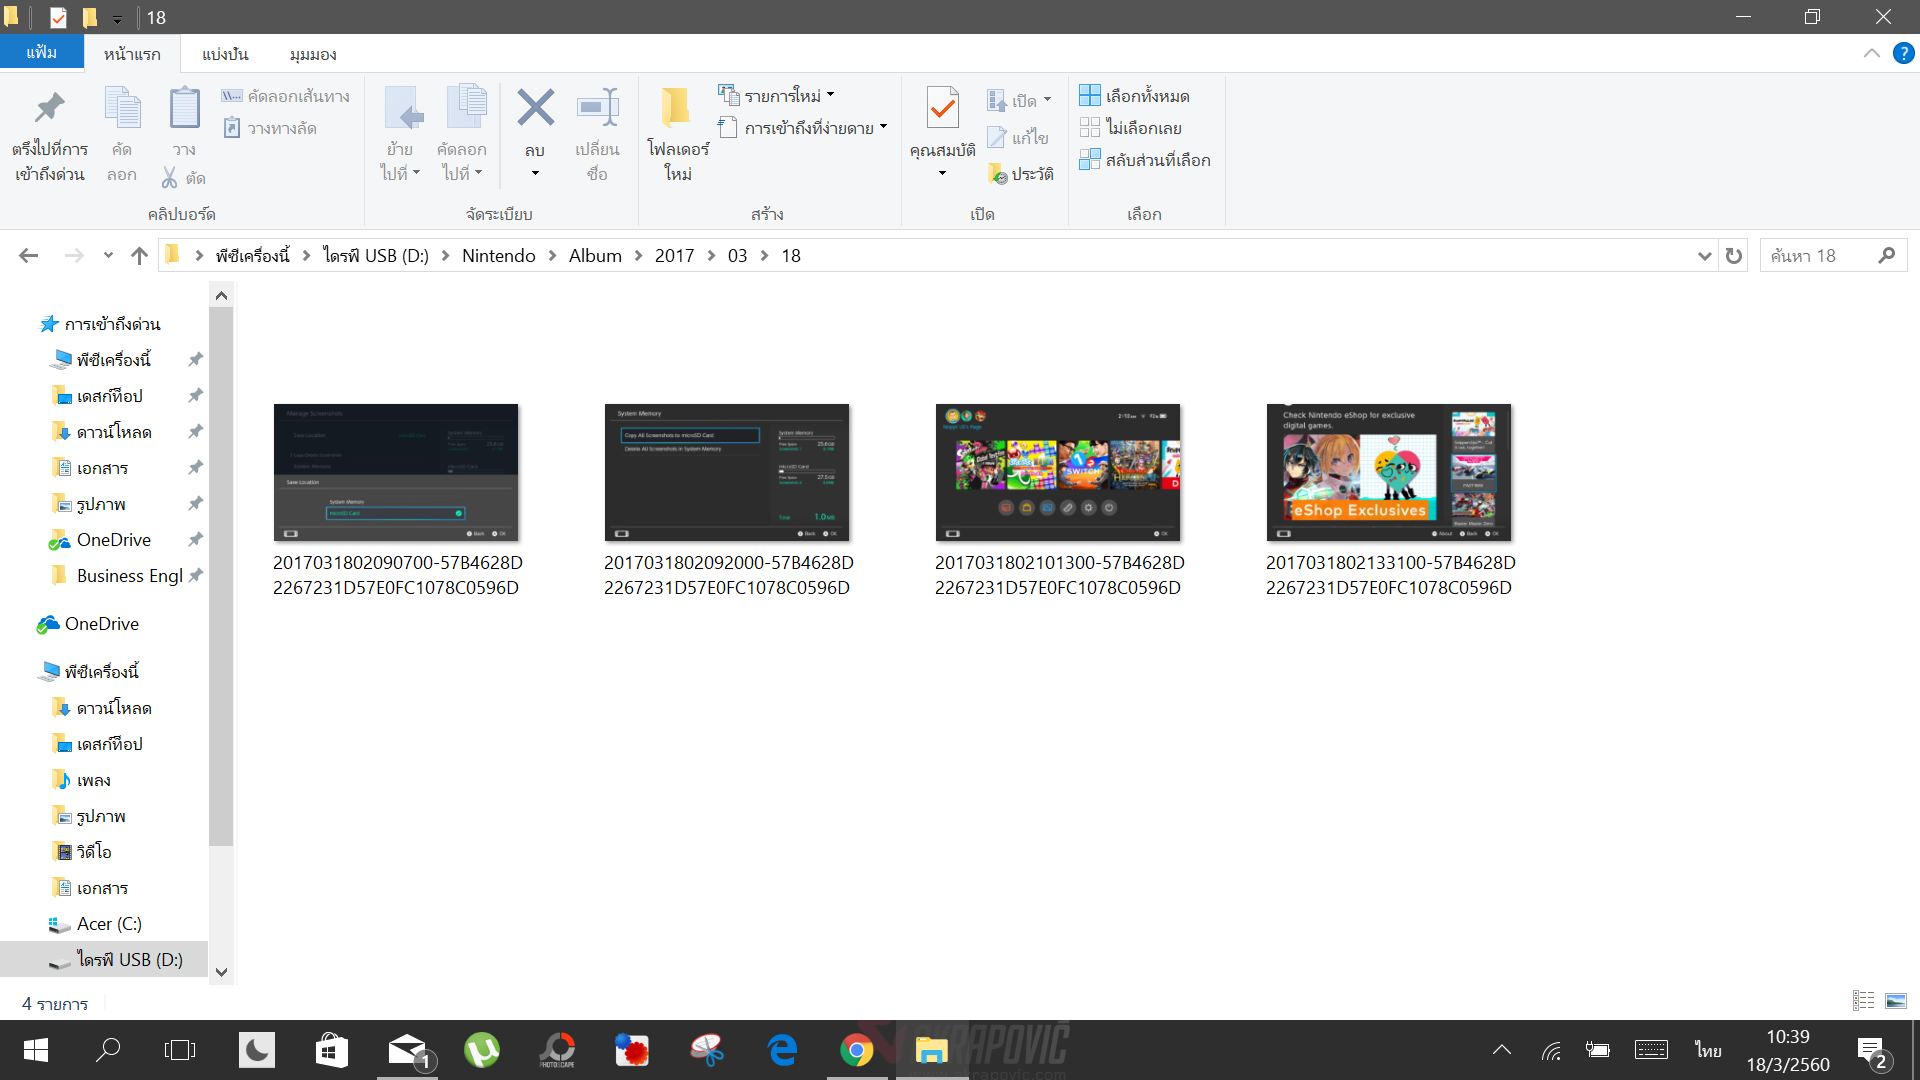Open the taskbar search icon
The height and width of the screenshot is (1080, 1920).
pos(108,1050)
